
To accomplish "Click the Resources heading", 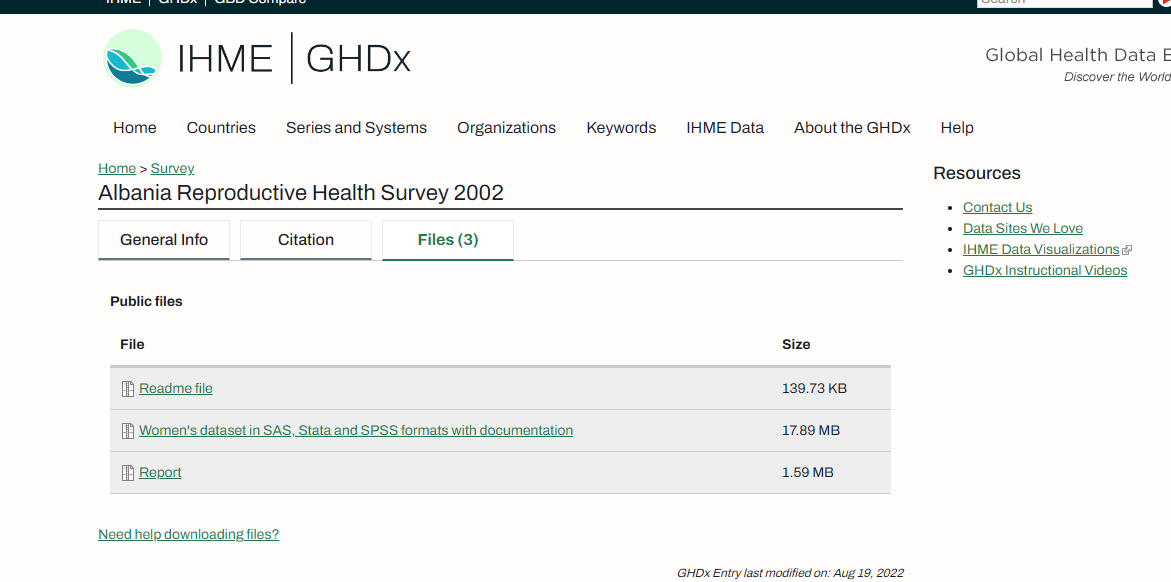I will (x=977, y=173).
